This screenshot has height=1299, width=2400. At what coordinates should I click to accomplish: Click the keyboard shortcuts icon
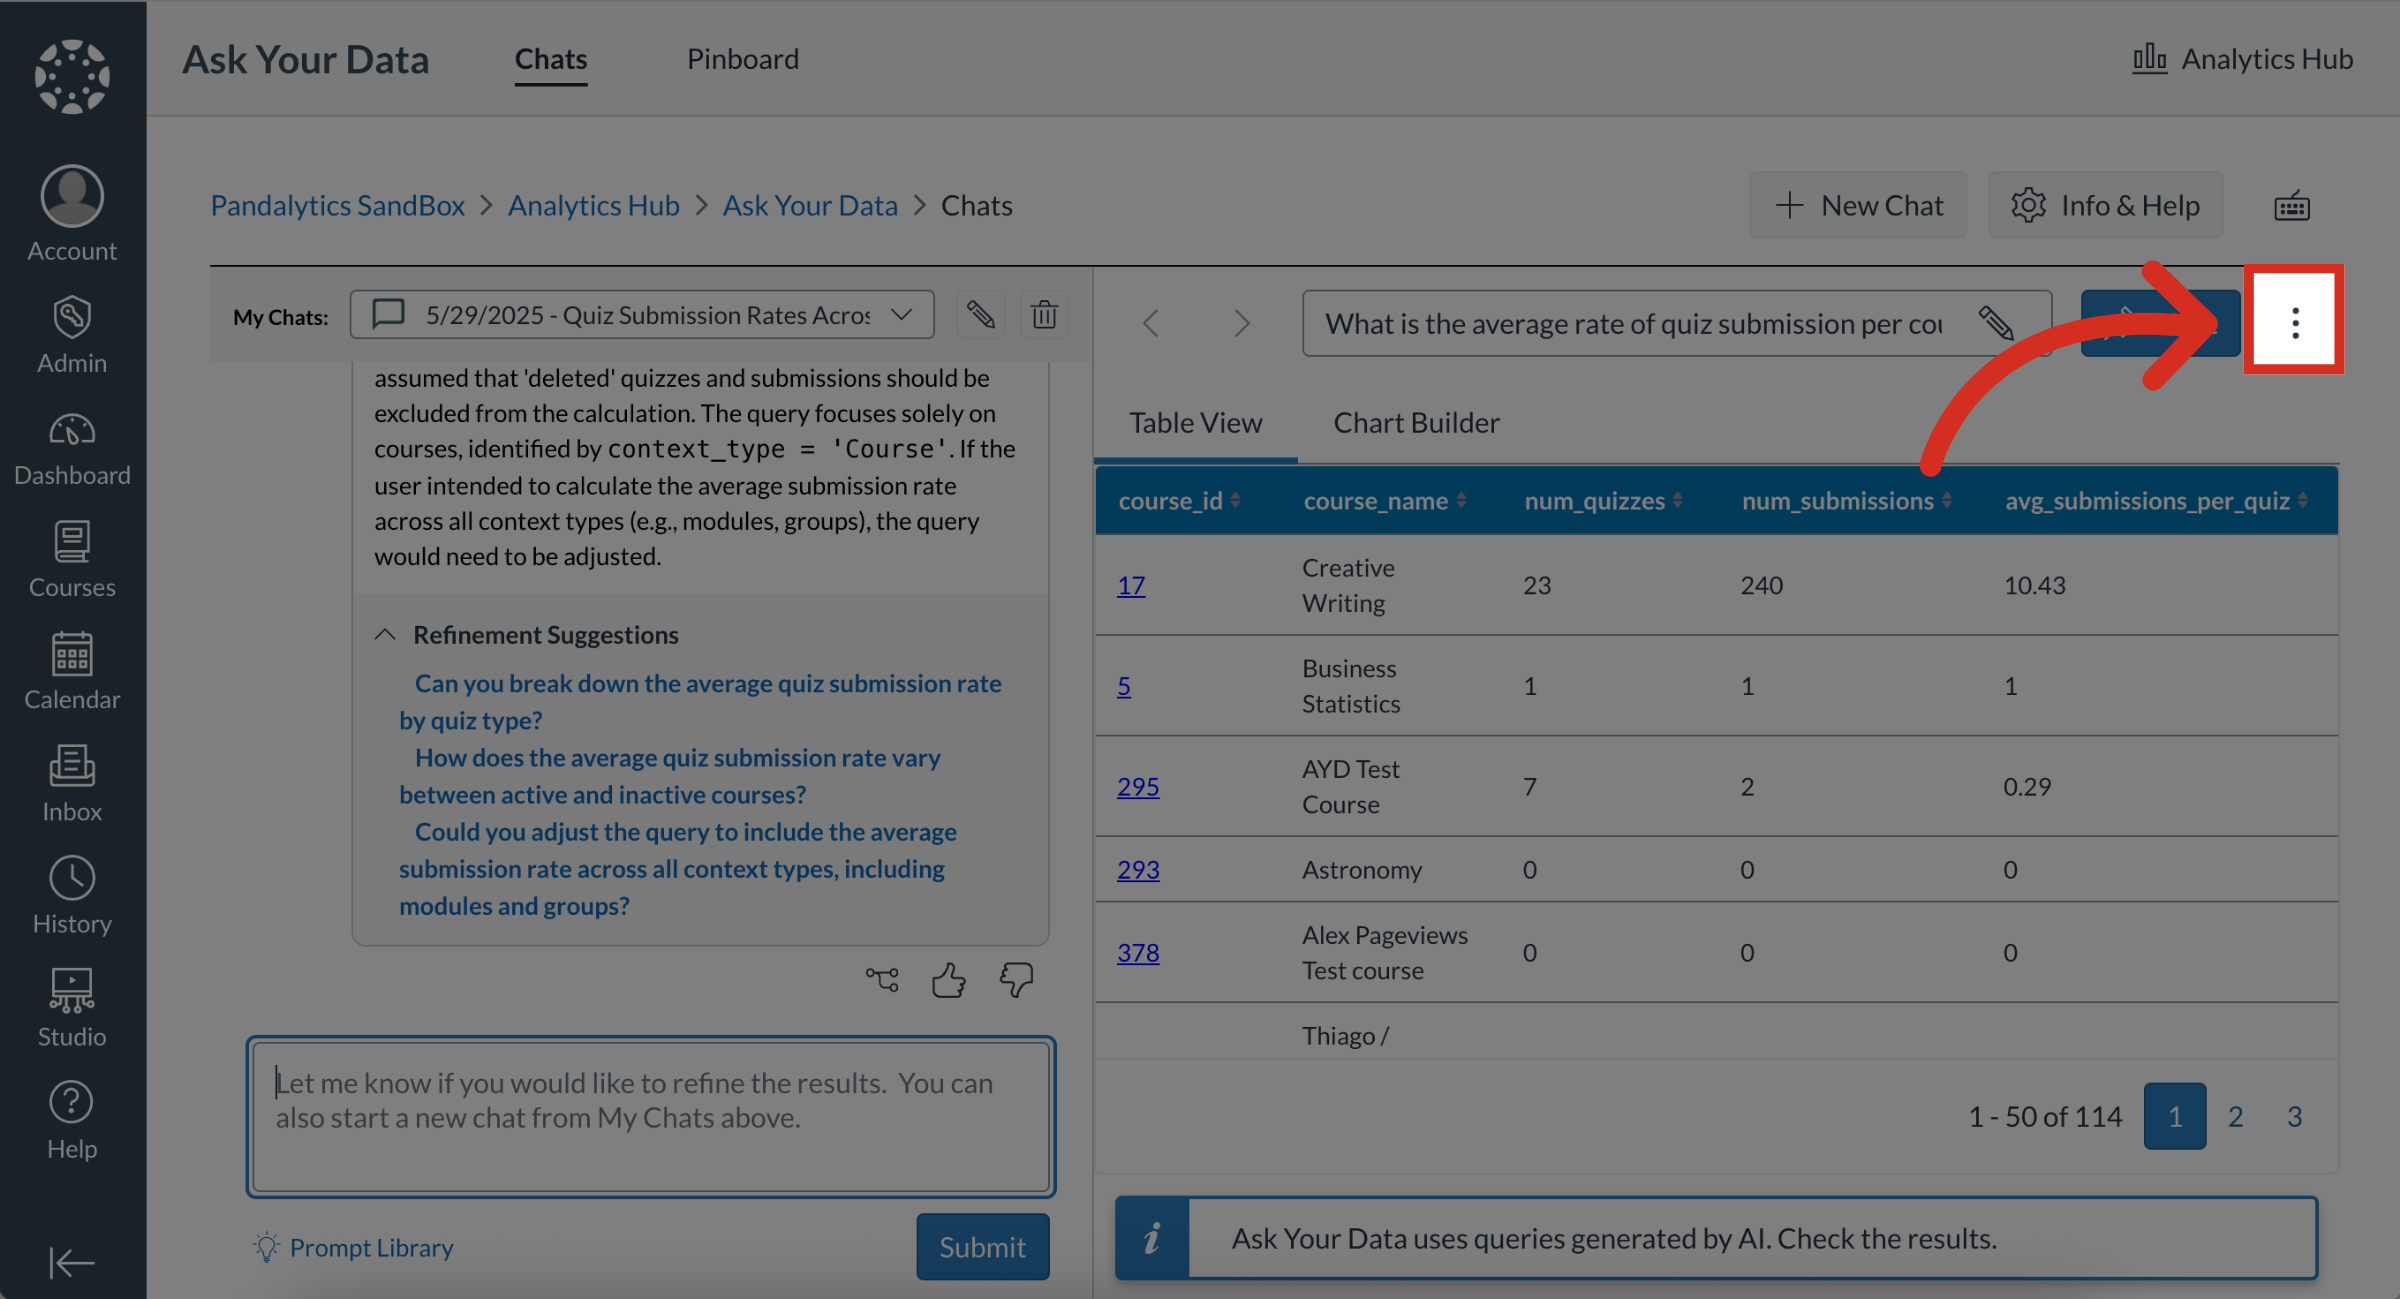2291,206
